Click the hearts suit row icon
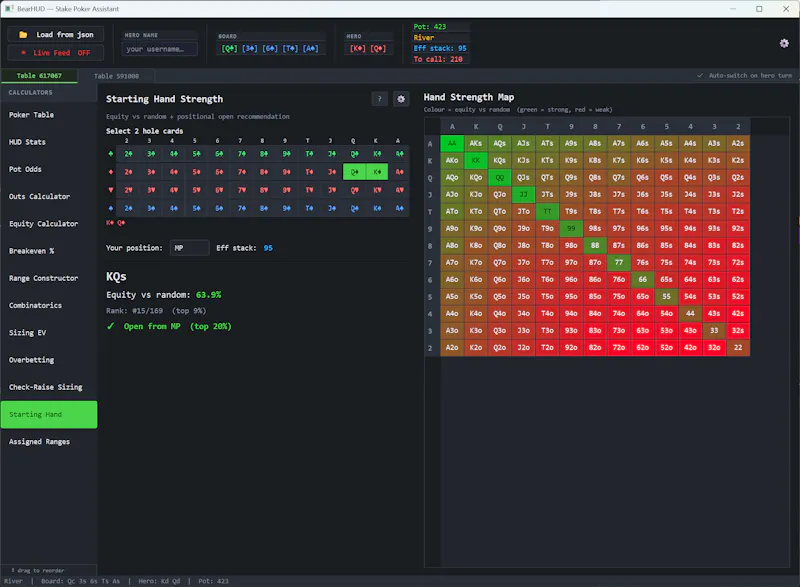The width and height of the screenshot is (800, 587). [x=111, y=190]
